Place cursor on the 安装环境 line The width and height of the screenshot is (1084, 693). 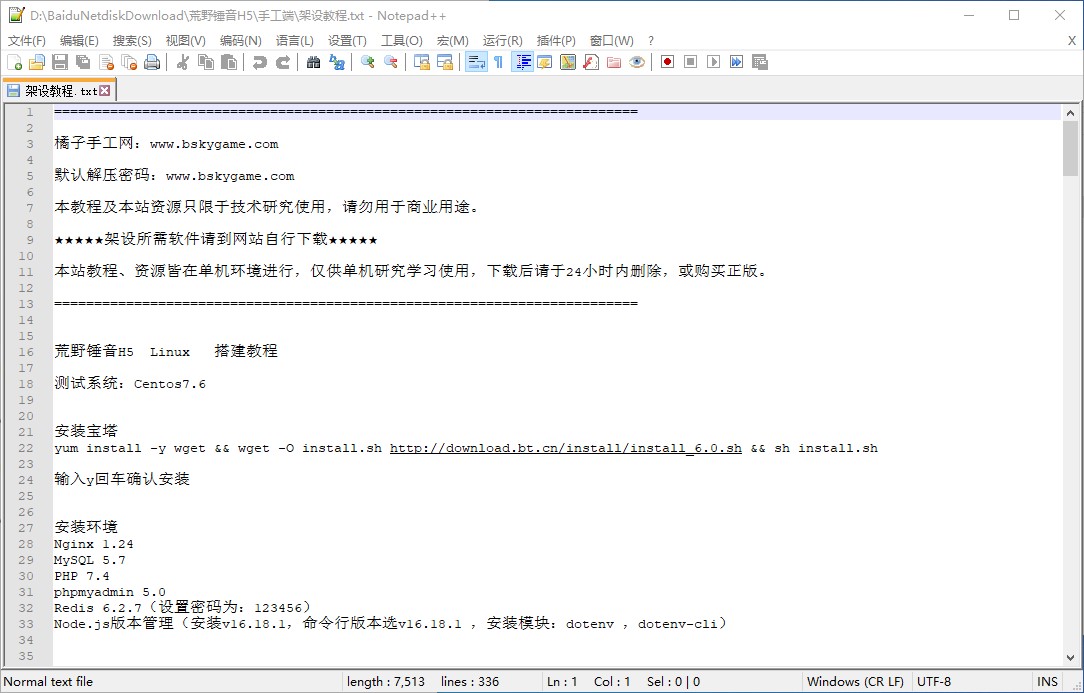[x=86, y=526]
